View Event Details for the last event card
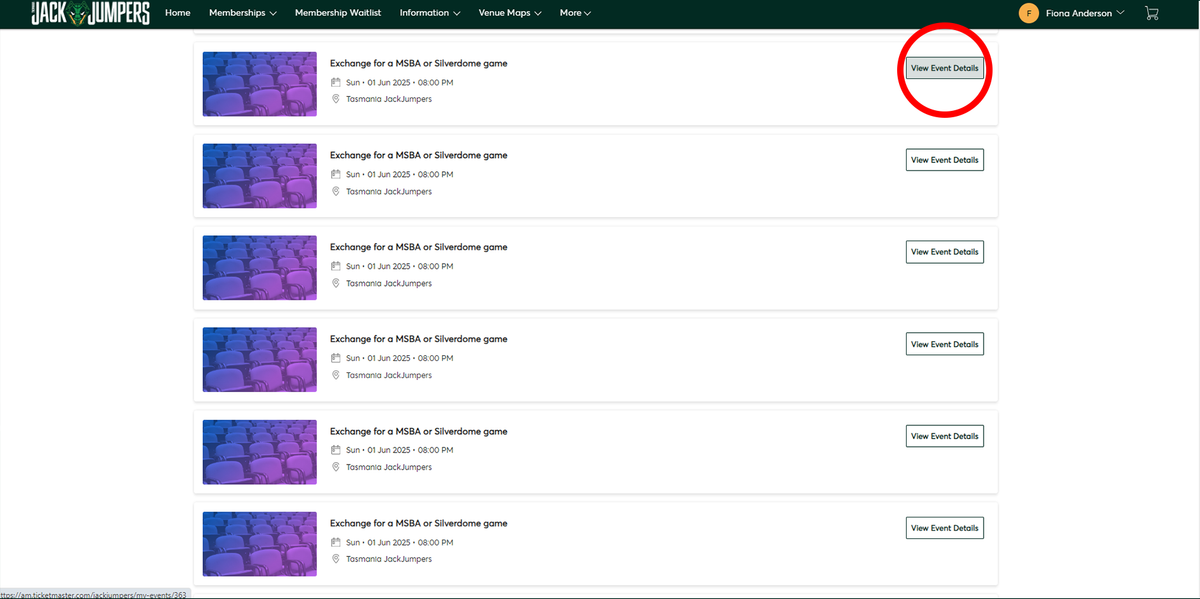 [x=945, y=528]
